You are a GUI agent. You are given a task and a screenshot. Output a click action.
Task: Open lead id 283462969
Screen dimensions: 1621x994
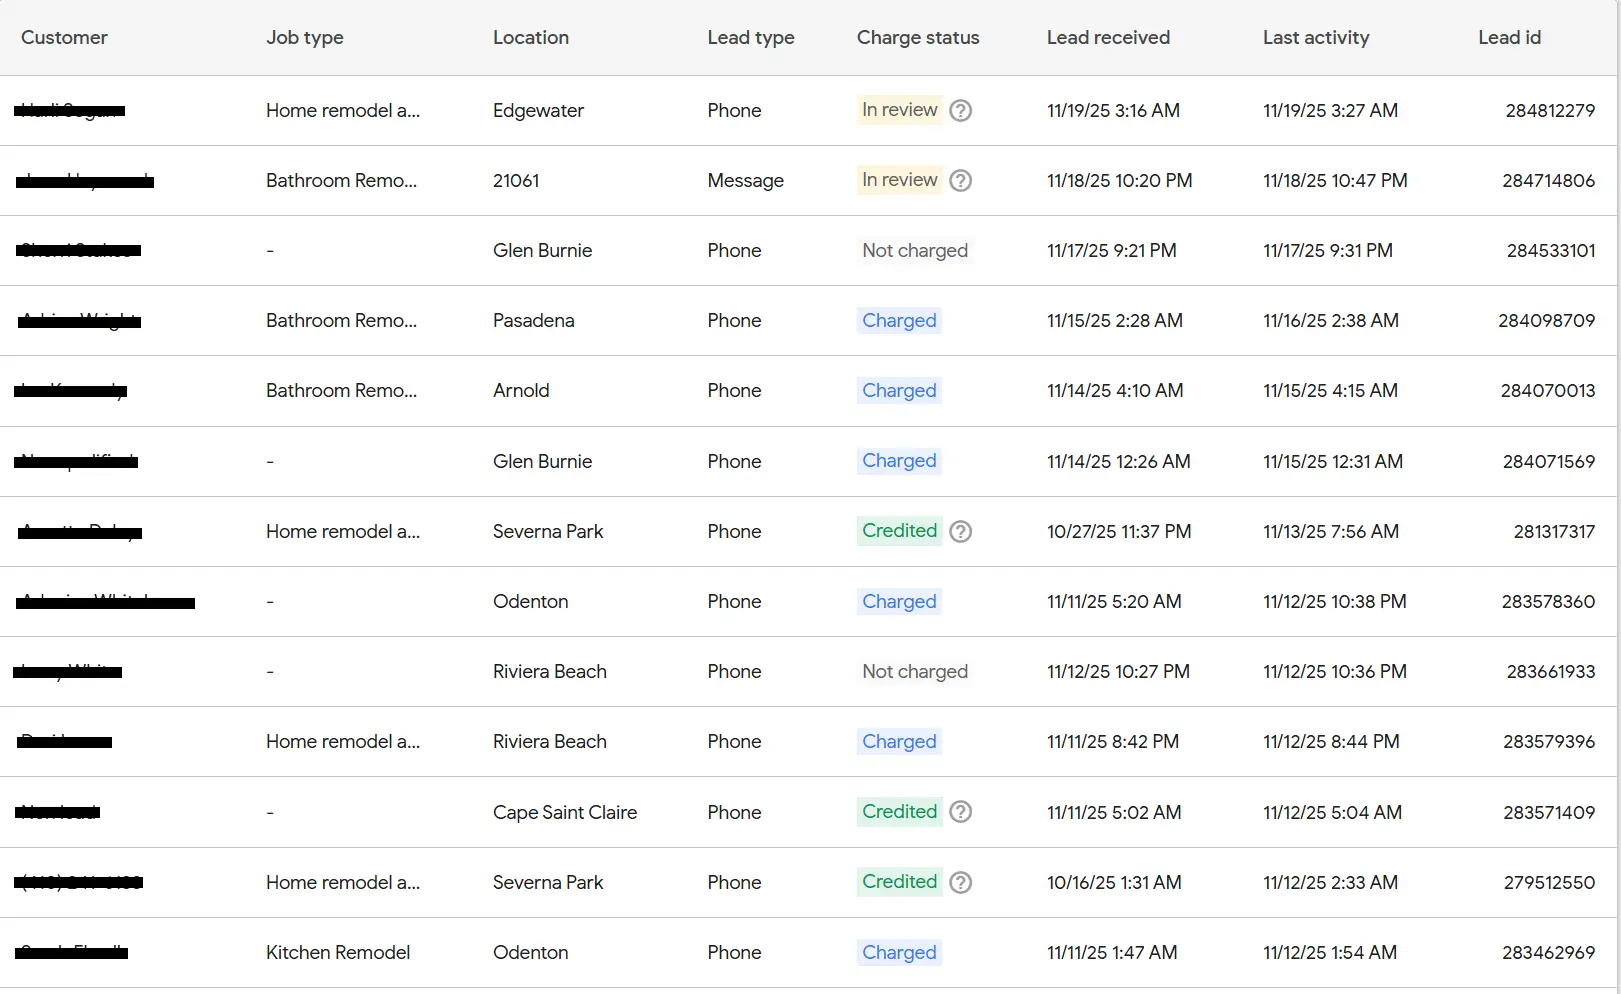1547,952
